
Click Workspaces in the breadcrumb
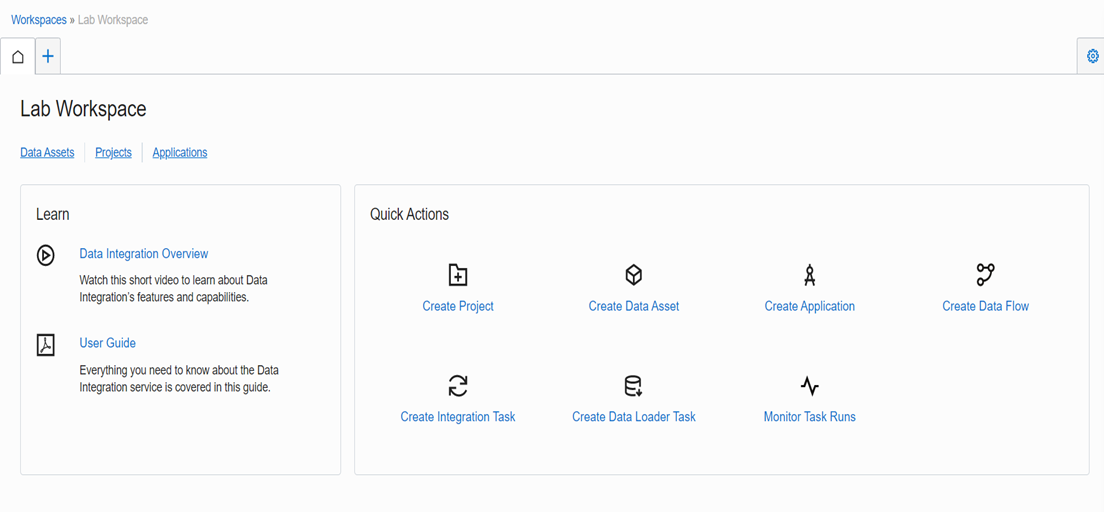point(39,20)
